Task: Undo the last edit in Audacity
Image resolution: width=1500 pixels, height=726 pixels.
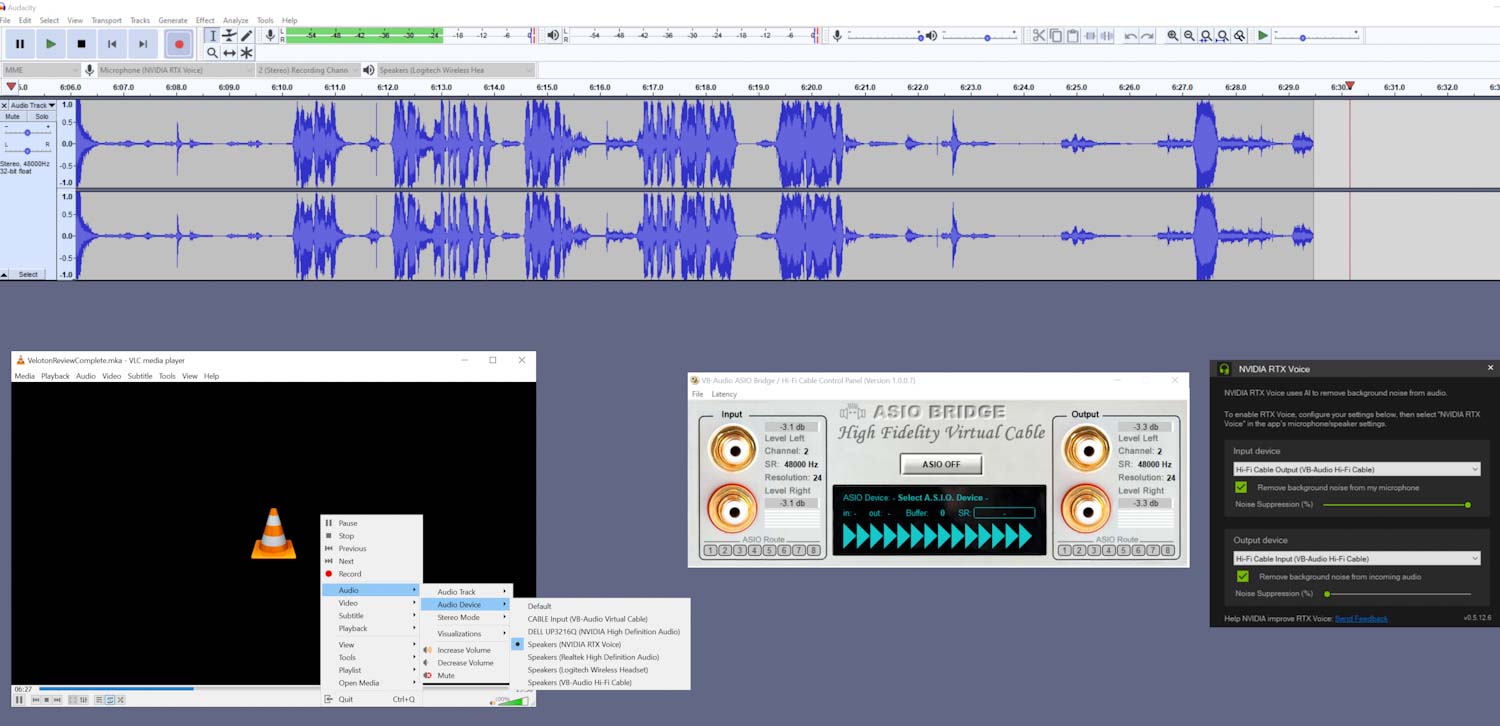Action: pyautogui.click(x=1130, y=36)
